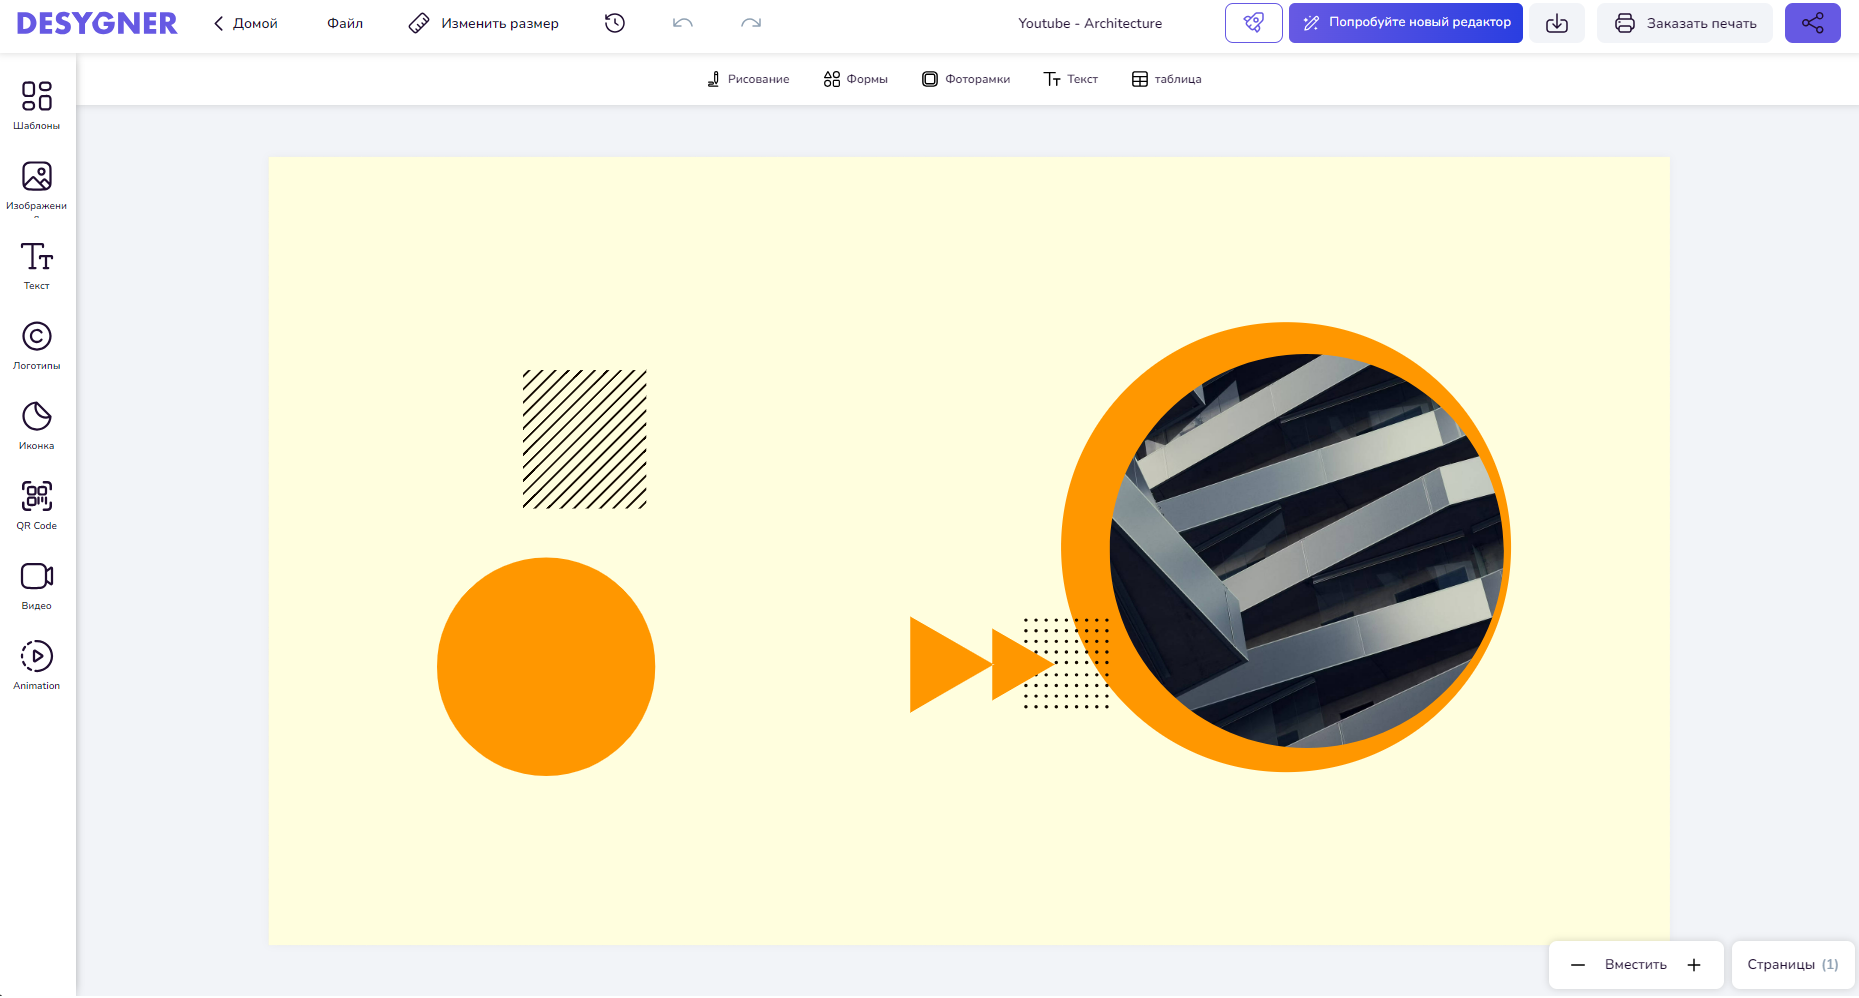Open the Страницы (1) pages panel
1859x998 pixels.
[x=1793, y=965]
